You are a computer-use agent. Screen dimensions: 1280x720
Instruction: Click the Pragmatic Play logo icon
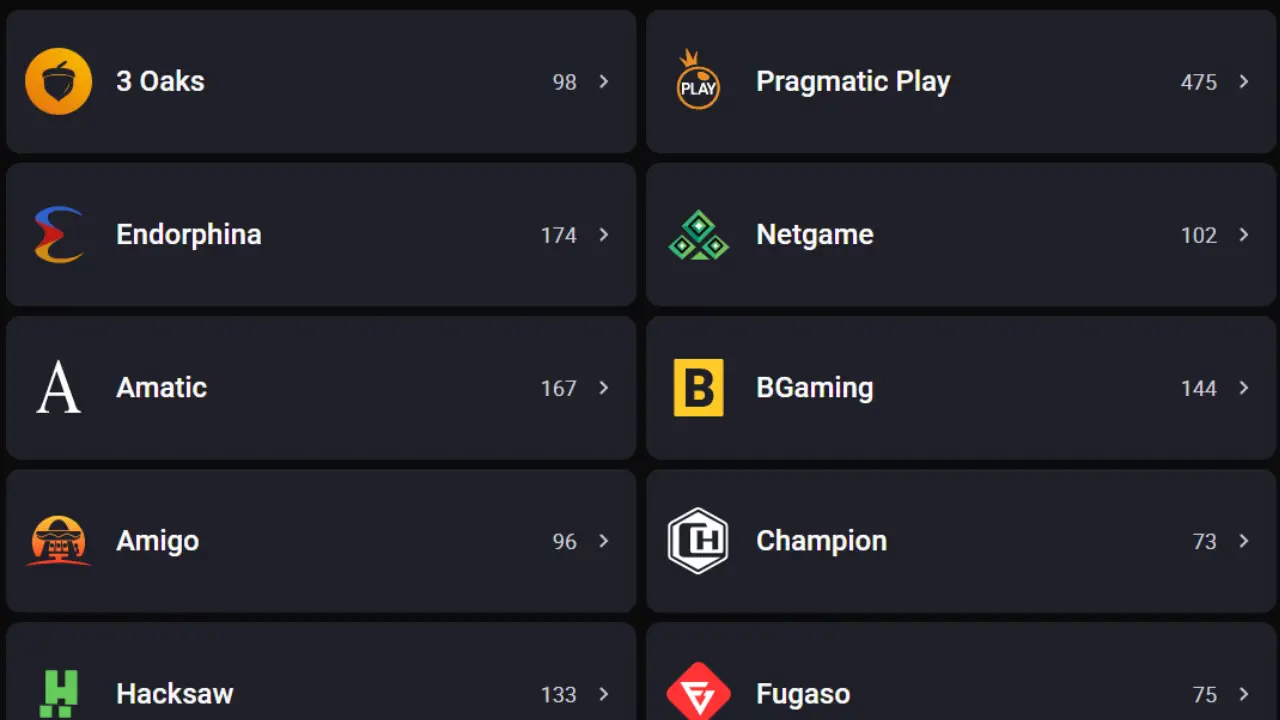click(x=698, y=80)
